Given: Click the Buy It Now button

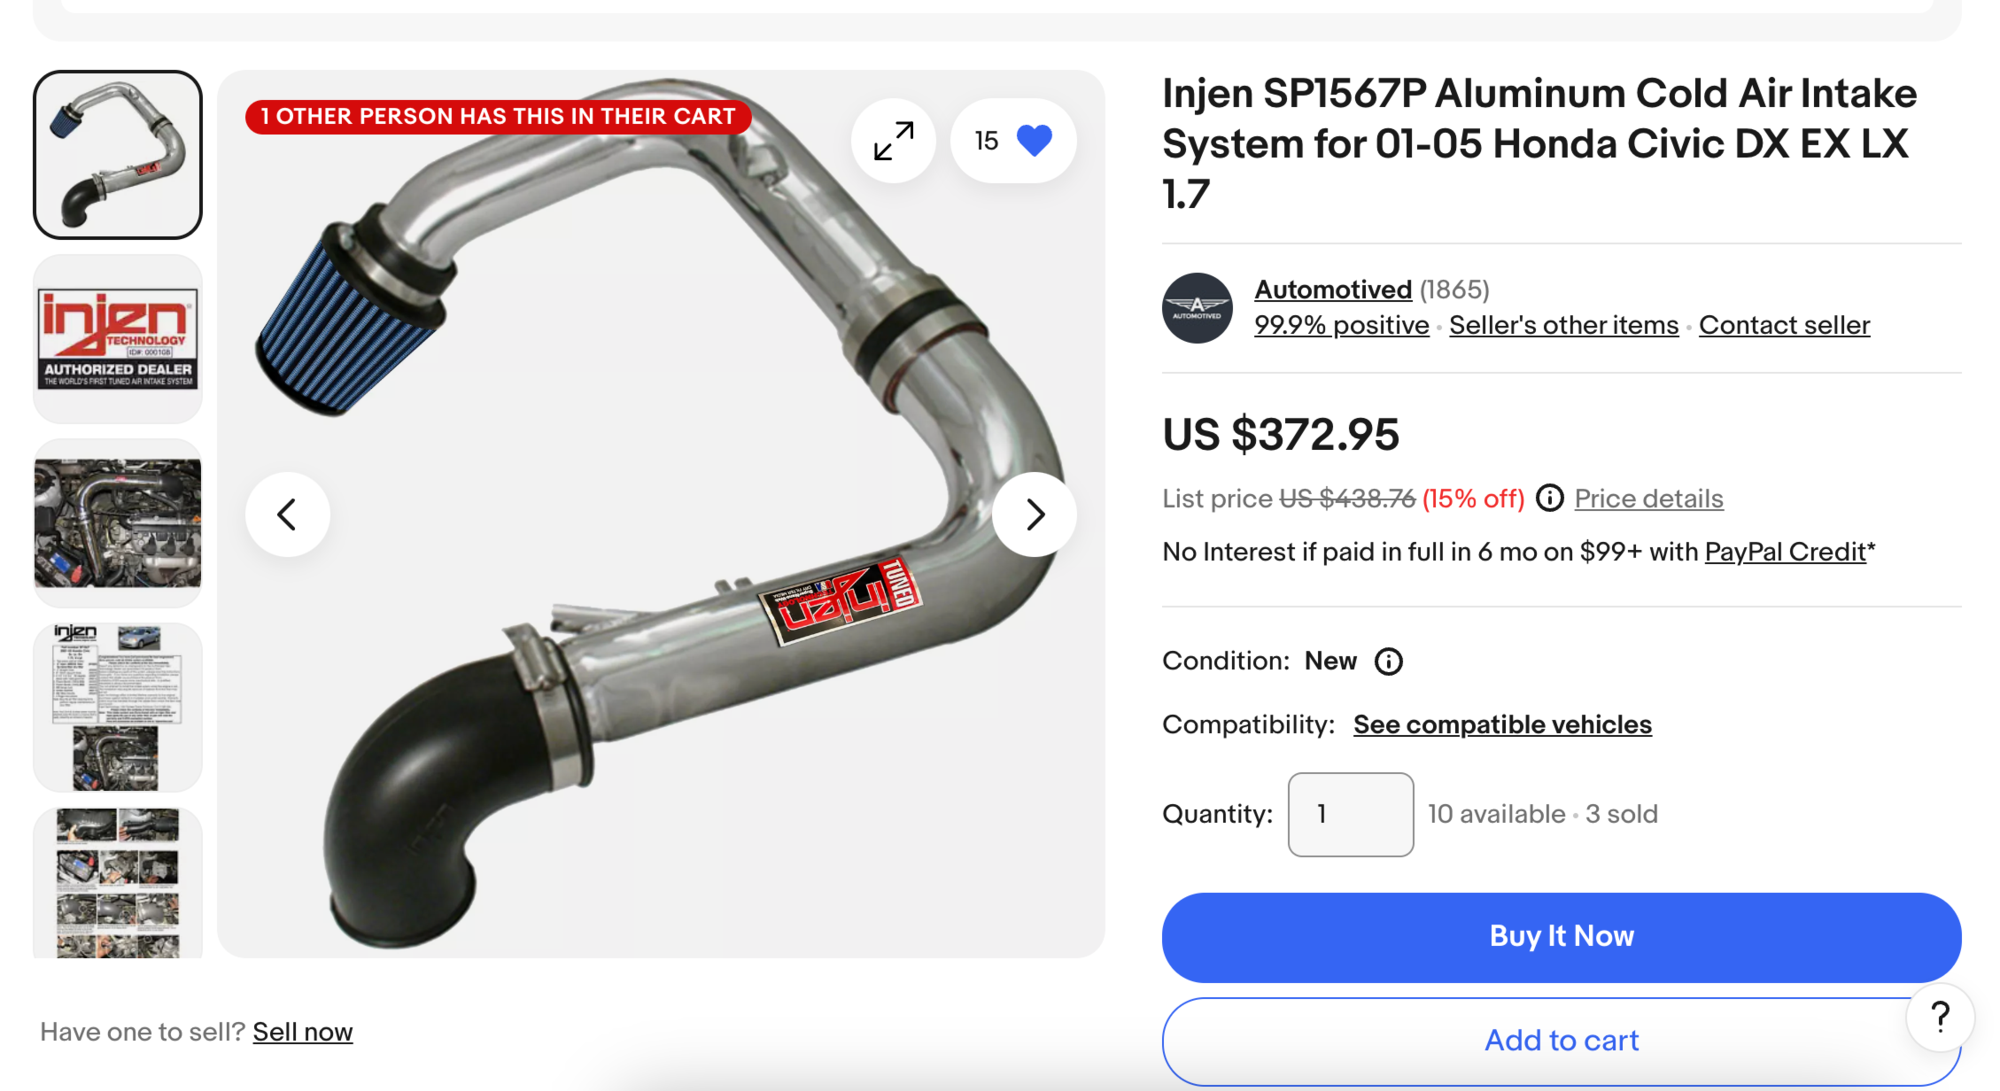Looking at the screenshot, I should click(1561, 937).
